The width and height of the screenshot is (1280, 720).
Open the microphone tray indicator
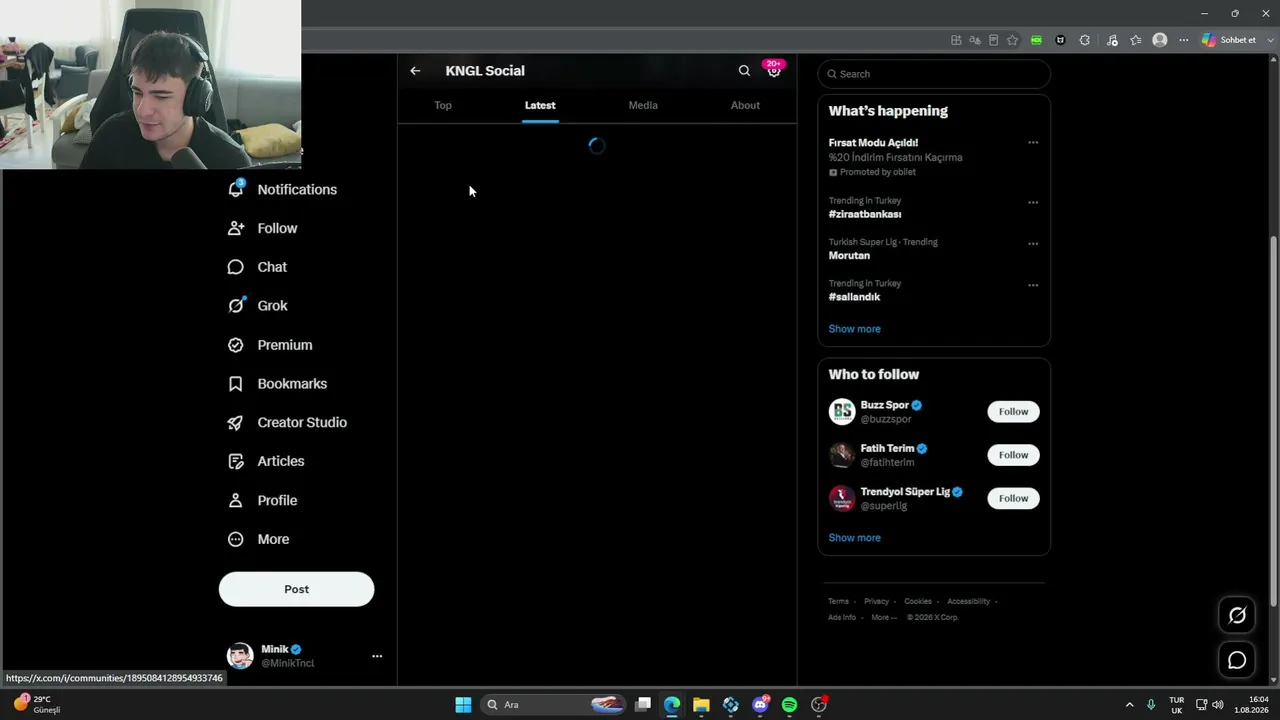pyautogui.click(x=1151, y=705)
